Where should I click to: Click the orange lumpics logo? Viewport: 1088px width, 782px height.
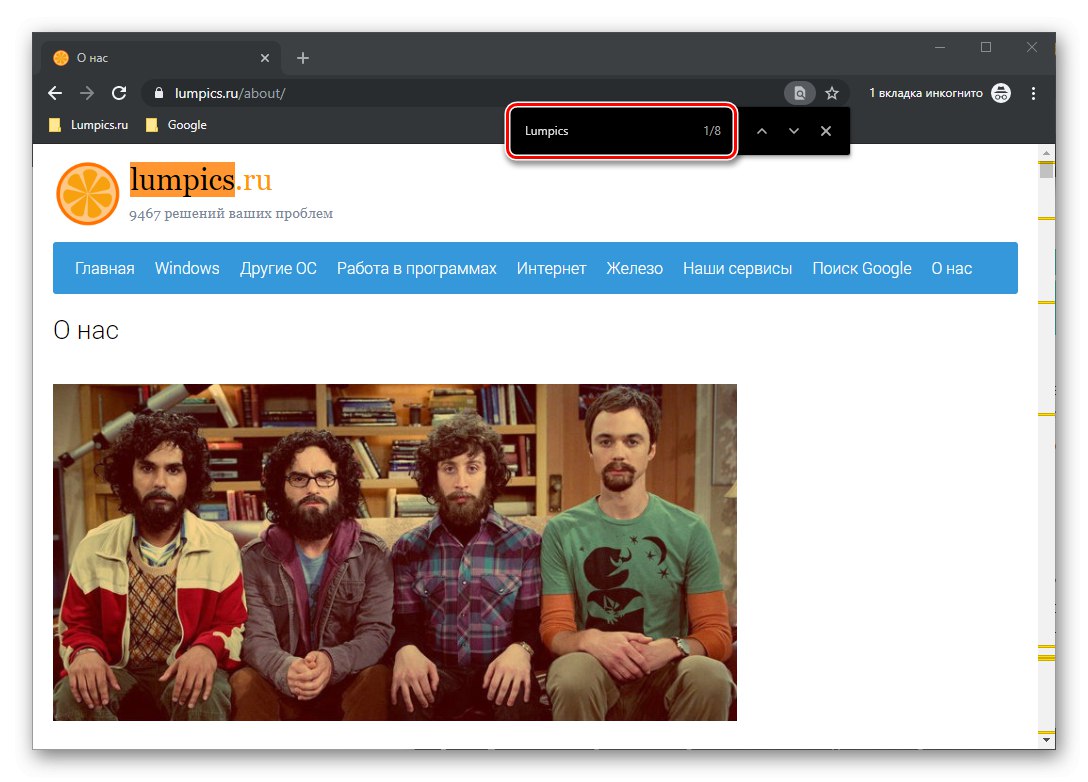(87, 194)
